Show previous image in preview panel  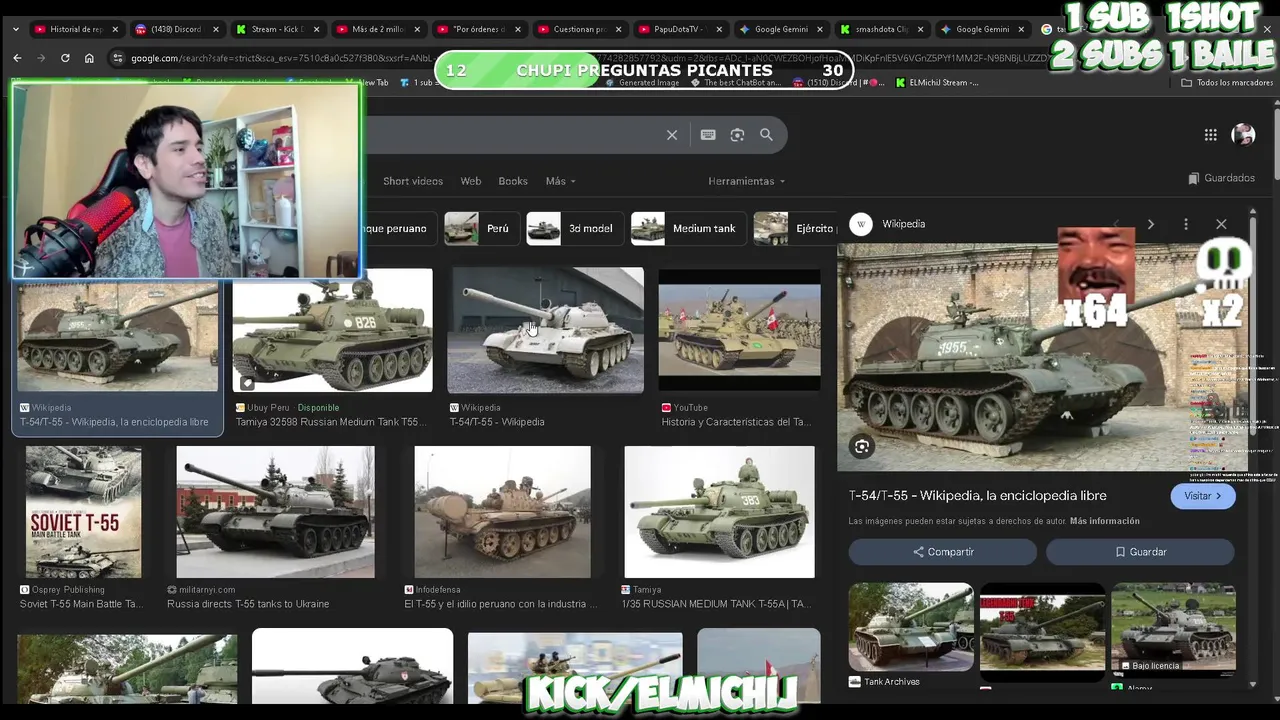coord(1116,224)
